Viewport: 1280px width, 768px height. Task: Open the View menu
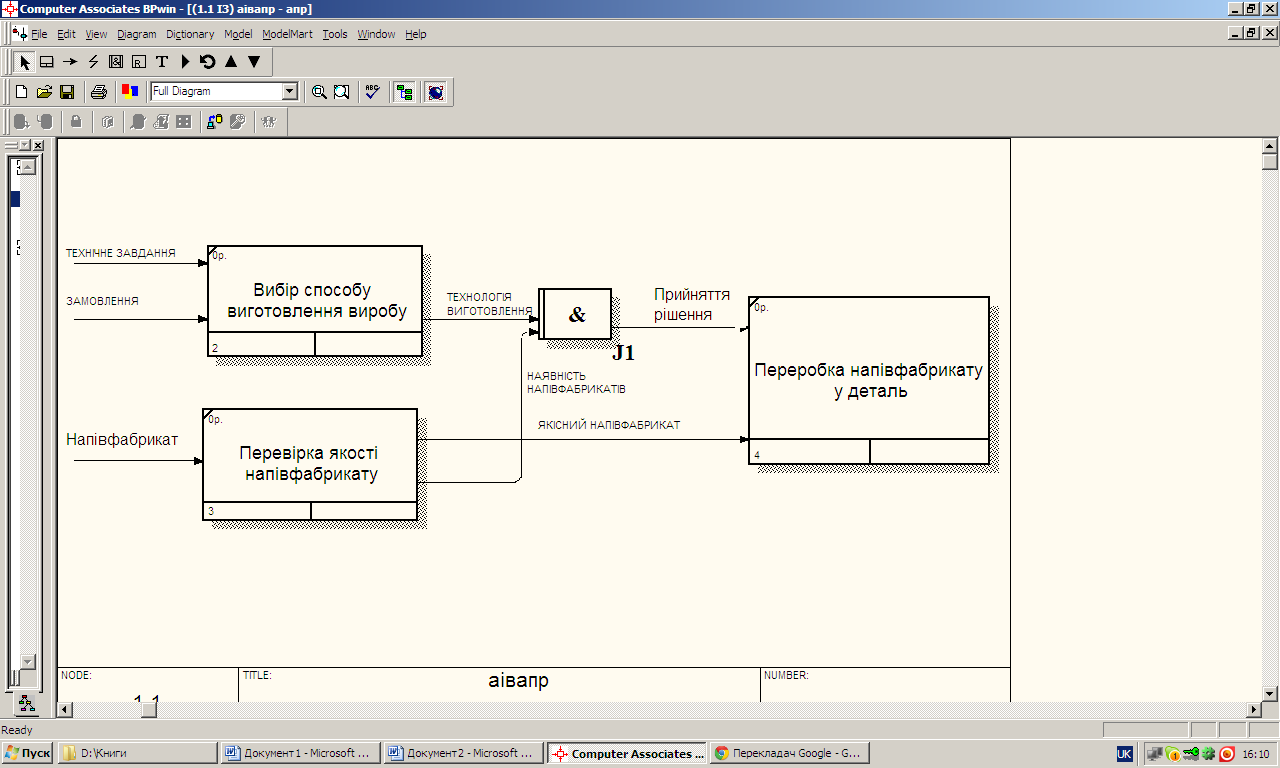96,34
